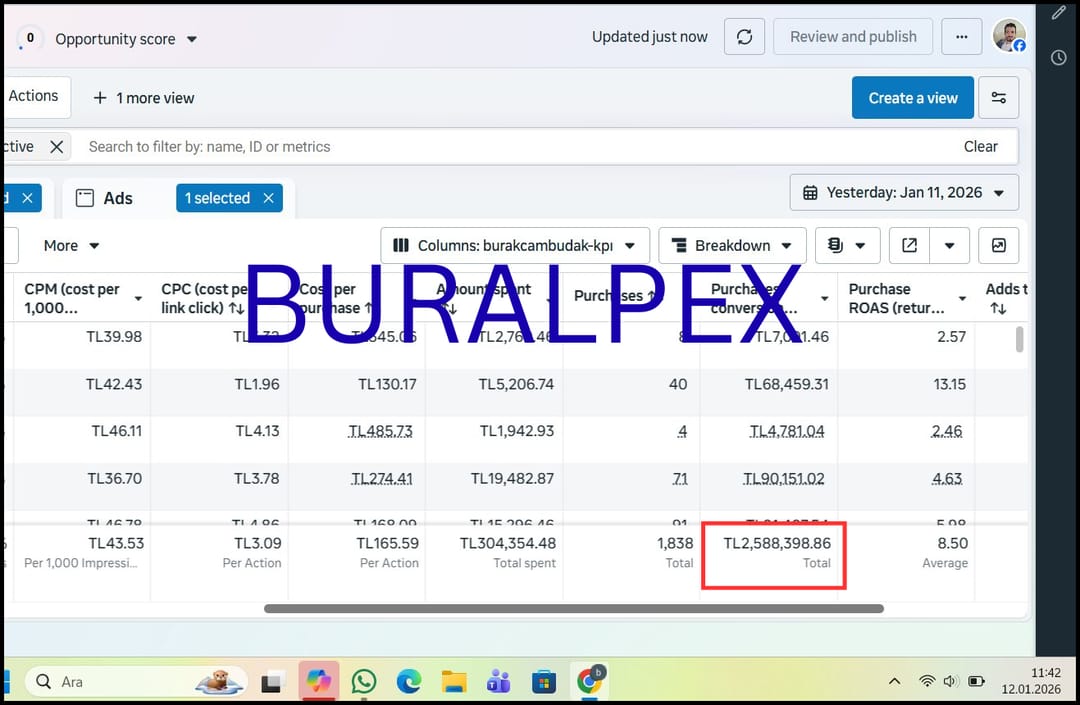The image size is (1080, 705).
Task: Sort by the Adds to cart column
Action: coord(998,308)
